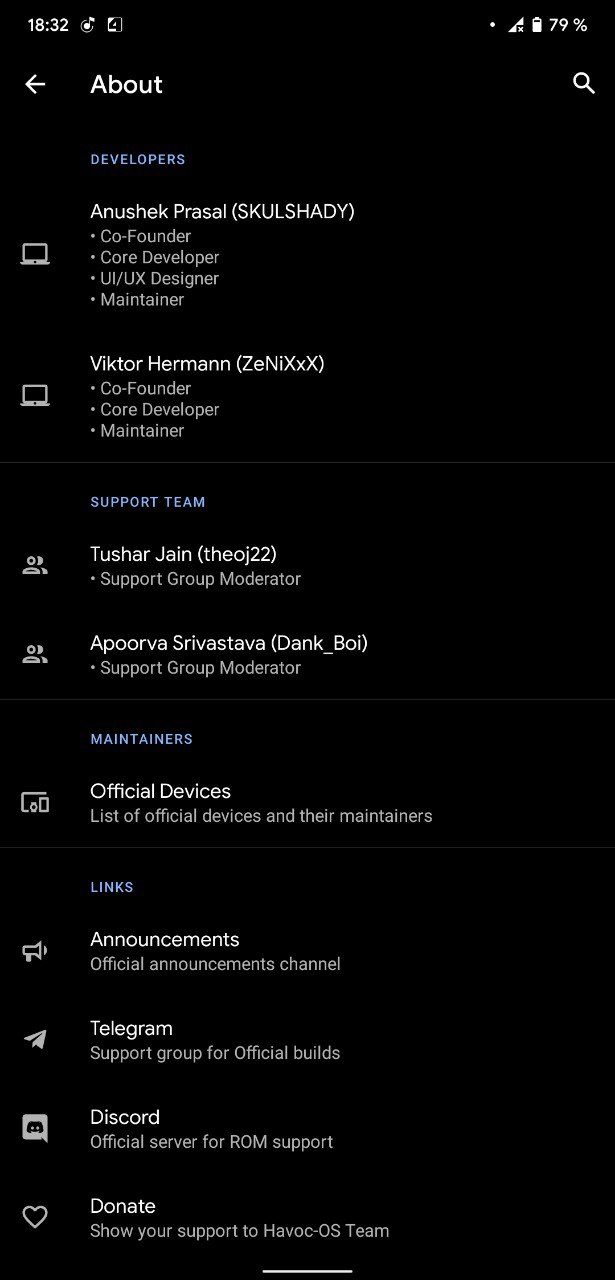Tap the SUPPORT TEAM section header
Viewport: 615px width, 1280px height.
[x=148, y=502]
